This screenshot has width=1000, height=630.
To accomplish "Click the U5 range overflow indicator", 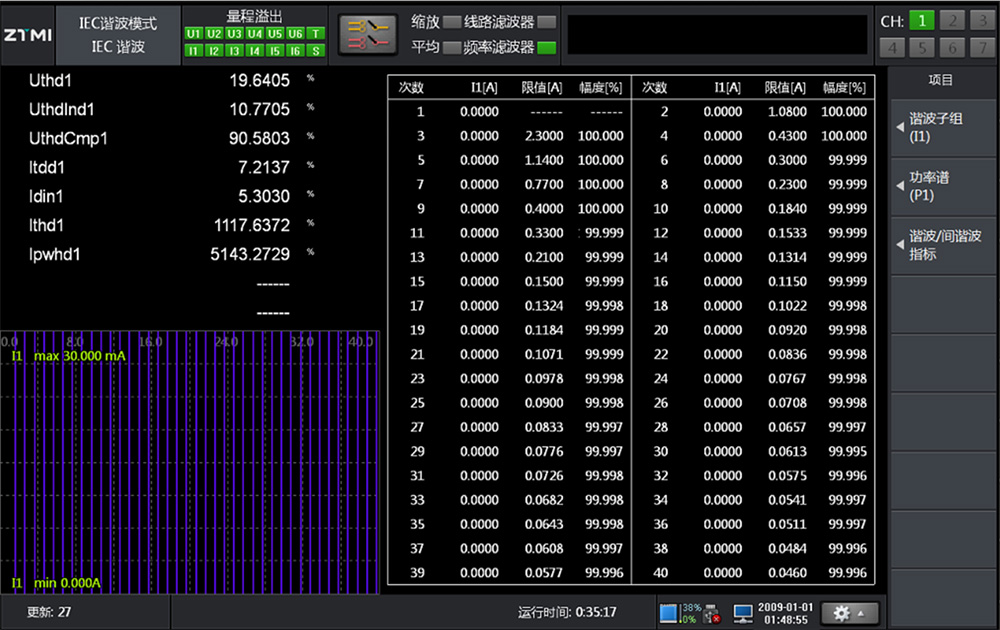I will pos(275,34).
